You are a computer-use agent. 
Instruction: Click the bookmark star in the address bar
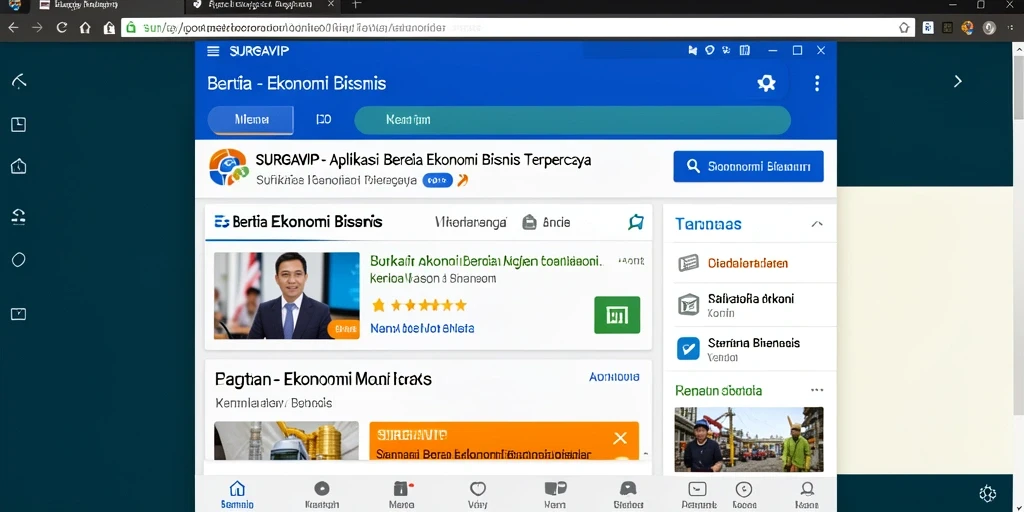(904, 27)
